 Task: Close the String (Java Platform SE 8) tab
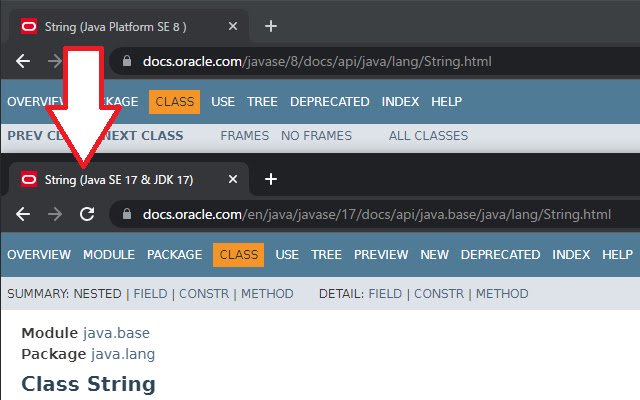pyautogui.click(x=233, y=27)
